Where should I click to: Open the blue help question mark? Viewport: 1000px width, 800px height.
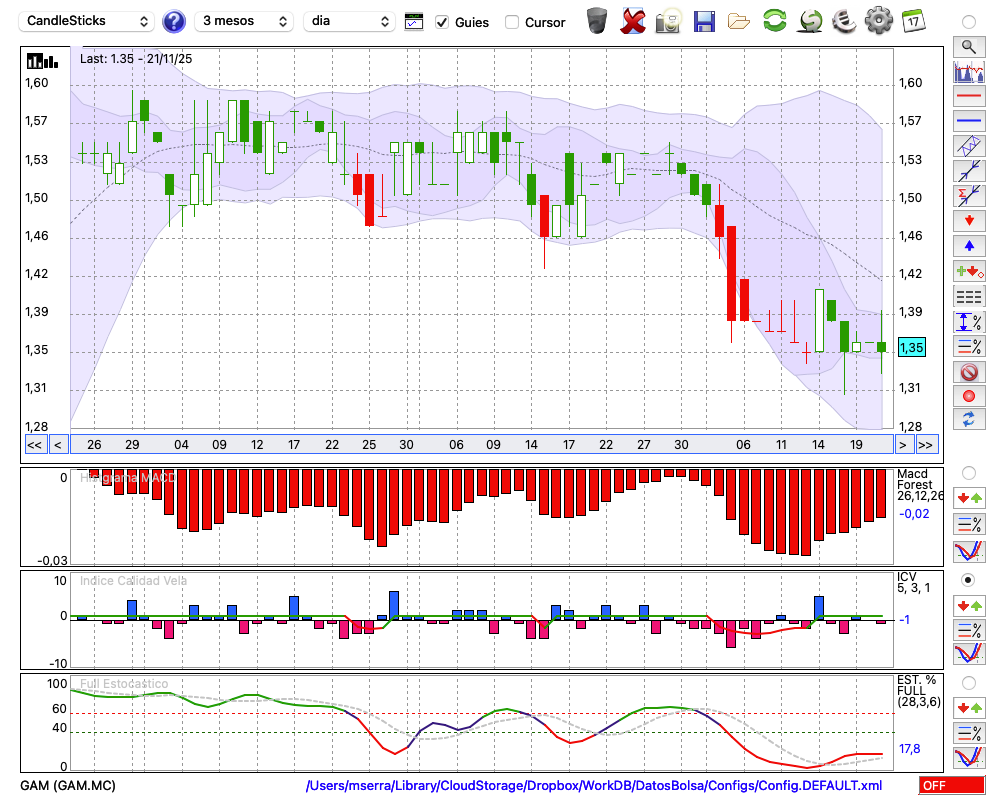[x=174, y=21]
